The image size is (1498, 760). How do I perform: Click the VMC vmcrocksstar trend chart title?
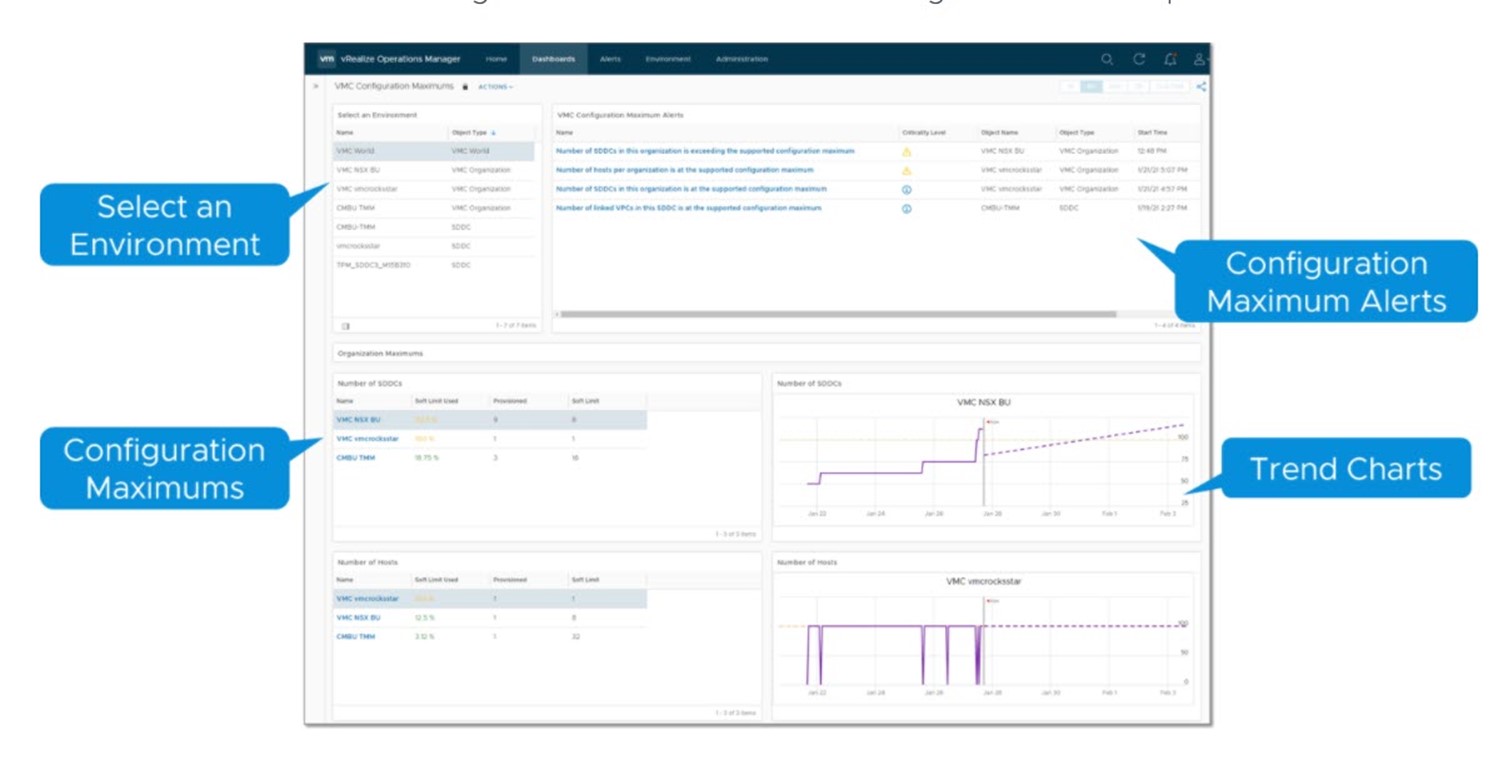[x=984, y=581]
